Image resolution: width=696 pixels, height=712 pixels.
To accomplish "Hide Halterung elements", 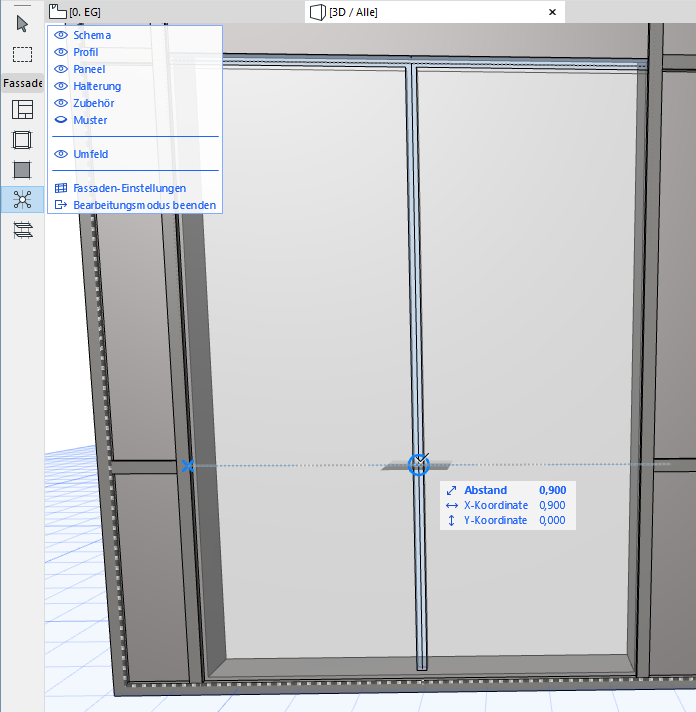I will click(x=61, y=86).
